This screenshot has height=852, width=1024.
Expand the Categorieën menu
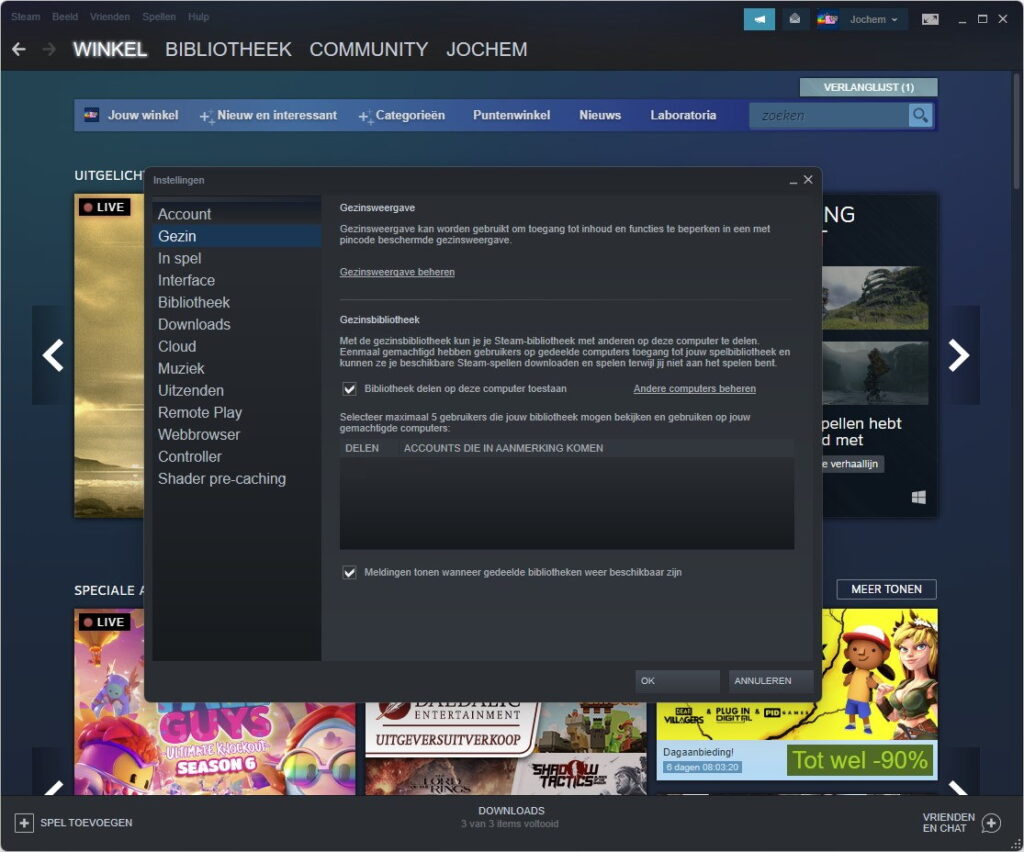pos(402,116)
